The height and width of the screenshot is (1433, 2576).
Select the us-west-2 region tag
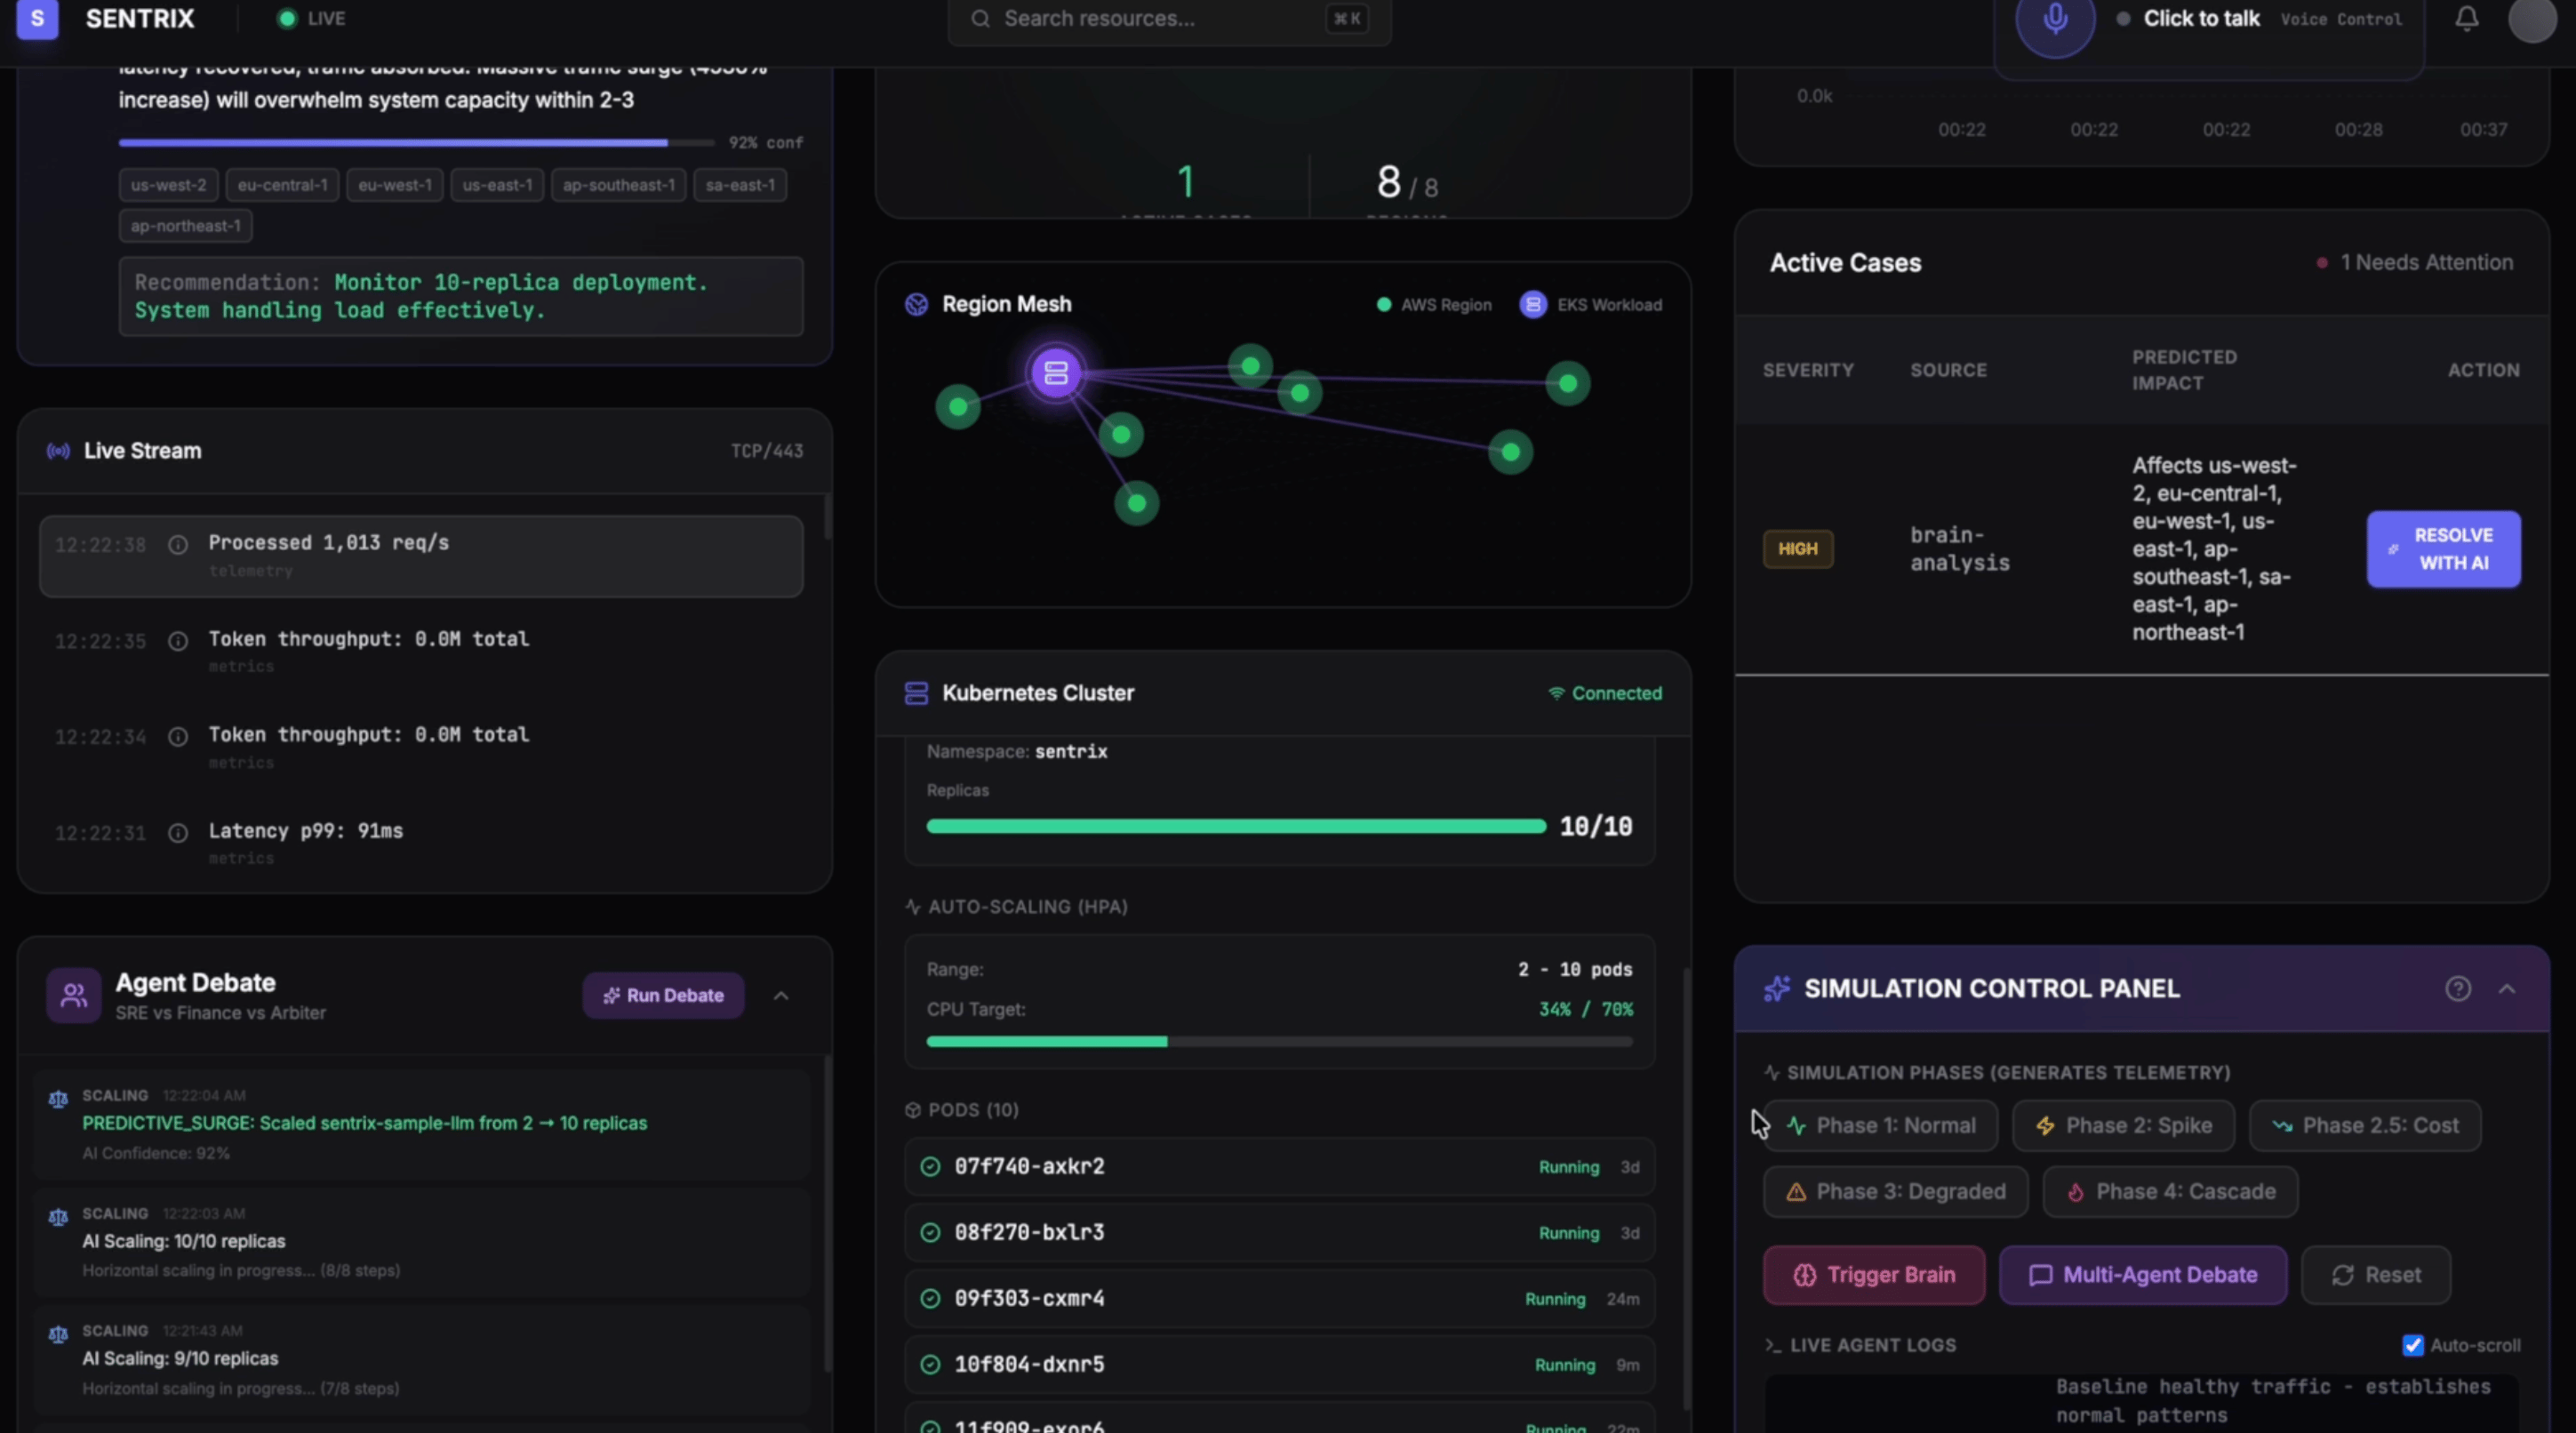[168, 185]
